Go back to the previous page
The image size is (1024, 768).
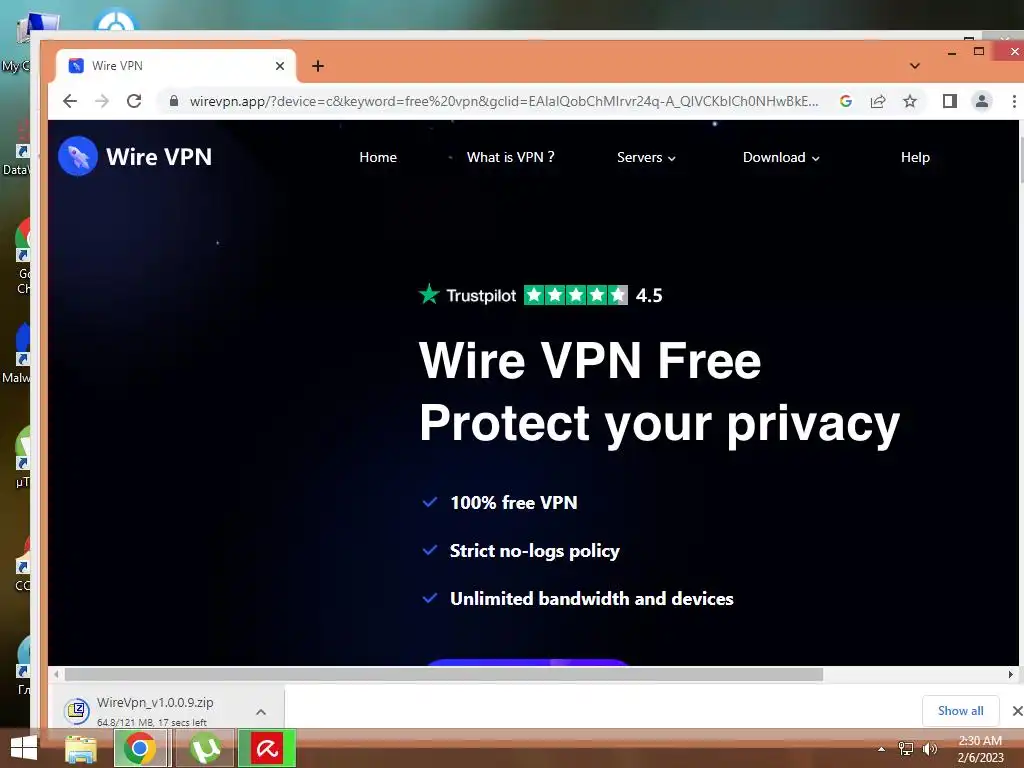coord(70,101)
